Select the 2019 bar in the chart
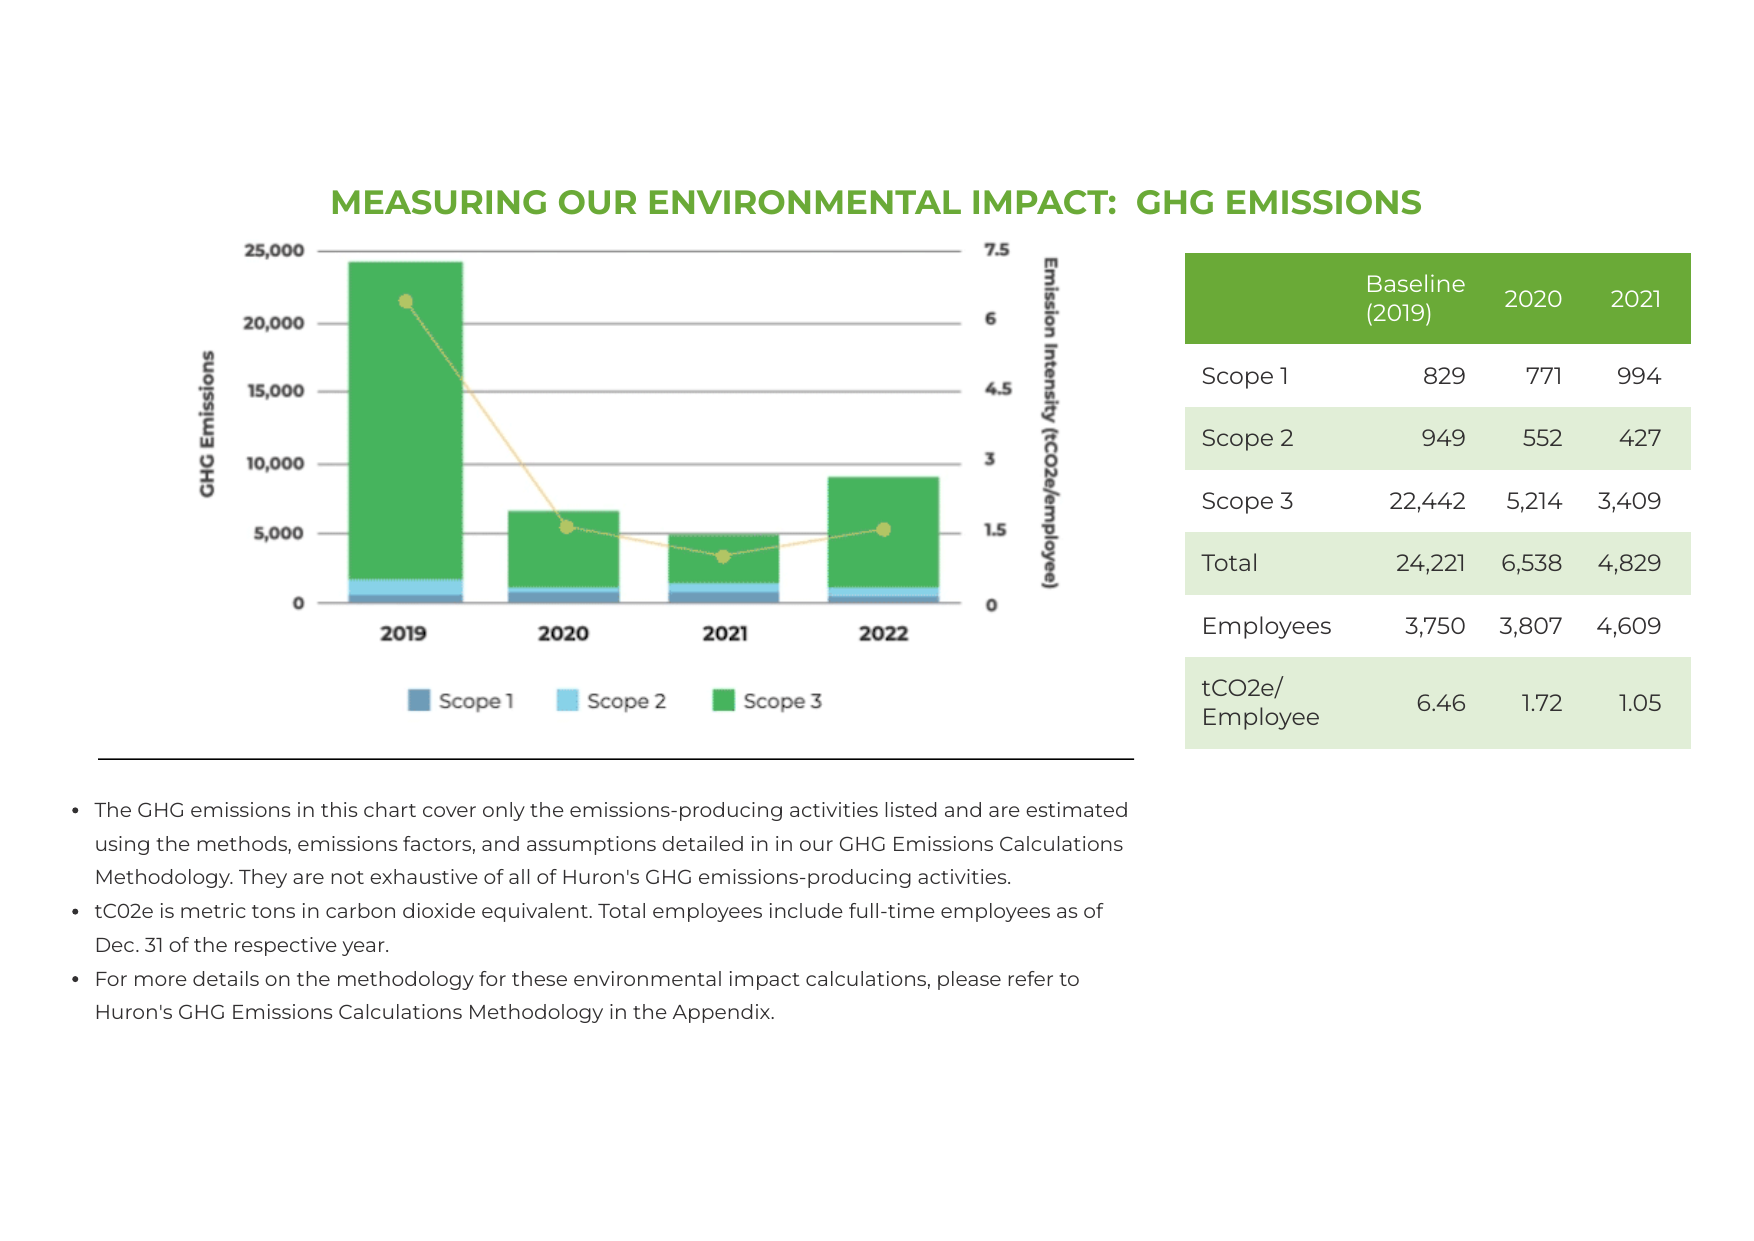The width and height of the screenshot is (1754, 1241). tap(405, 432)
